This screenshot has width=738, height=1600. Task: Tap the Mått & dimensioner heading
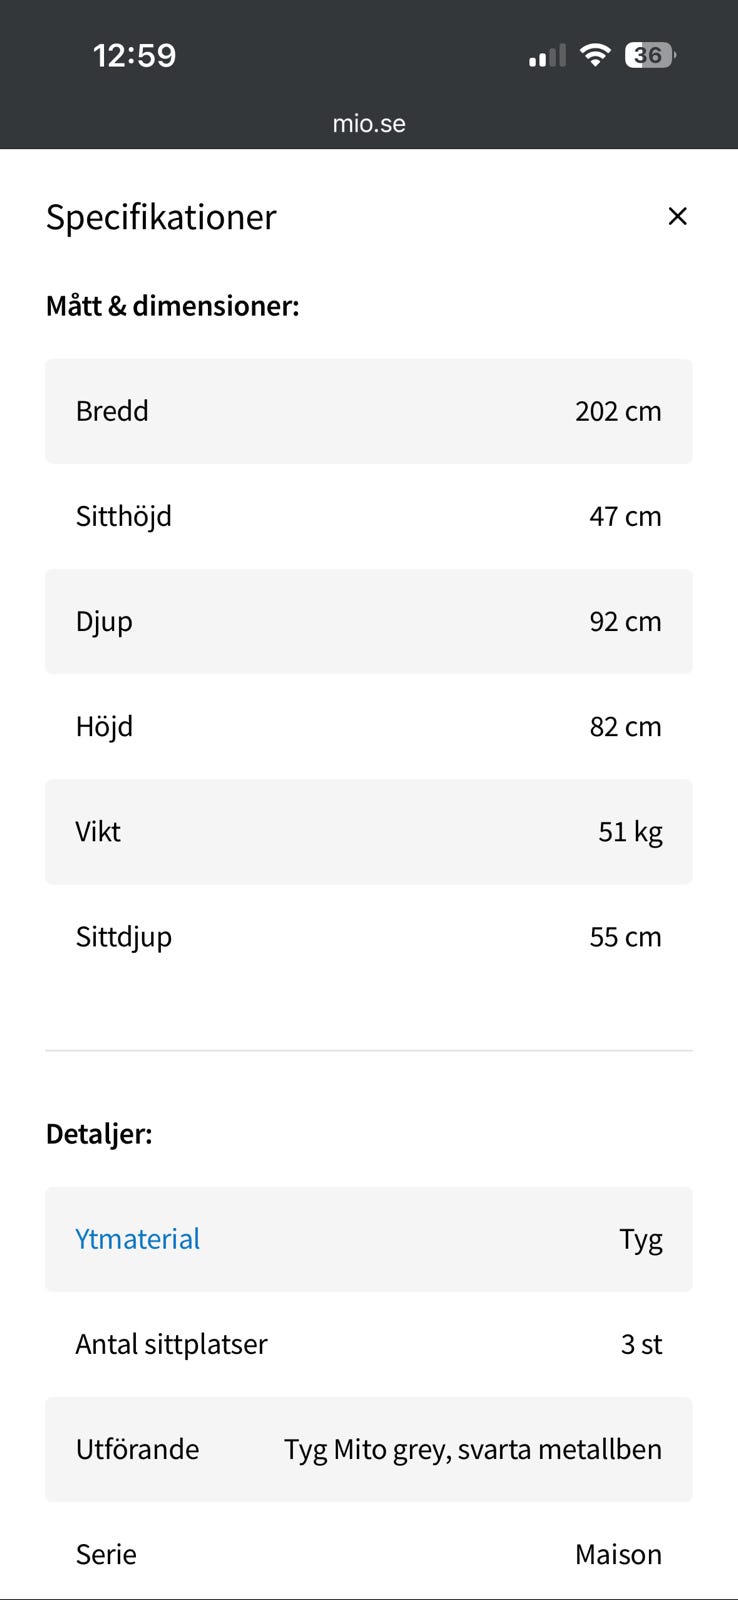point(173,305)
